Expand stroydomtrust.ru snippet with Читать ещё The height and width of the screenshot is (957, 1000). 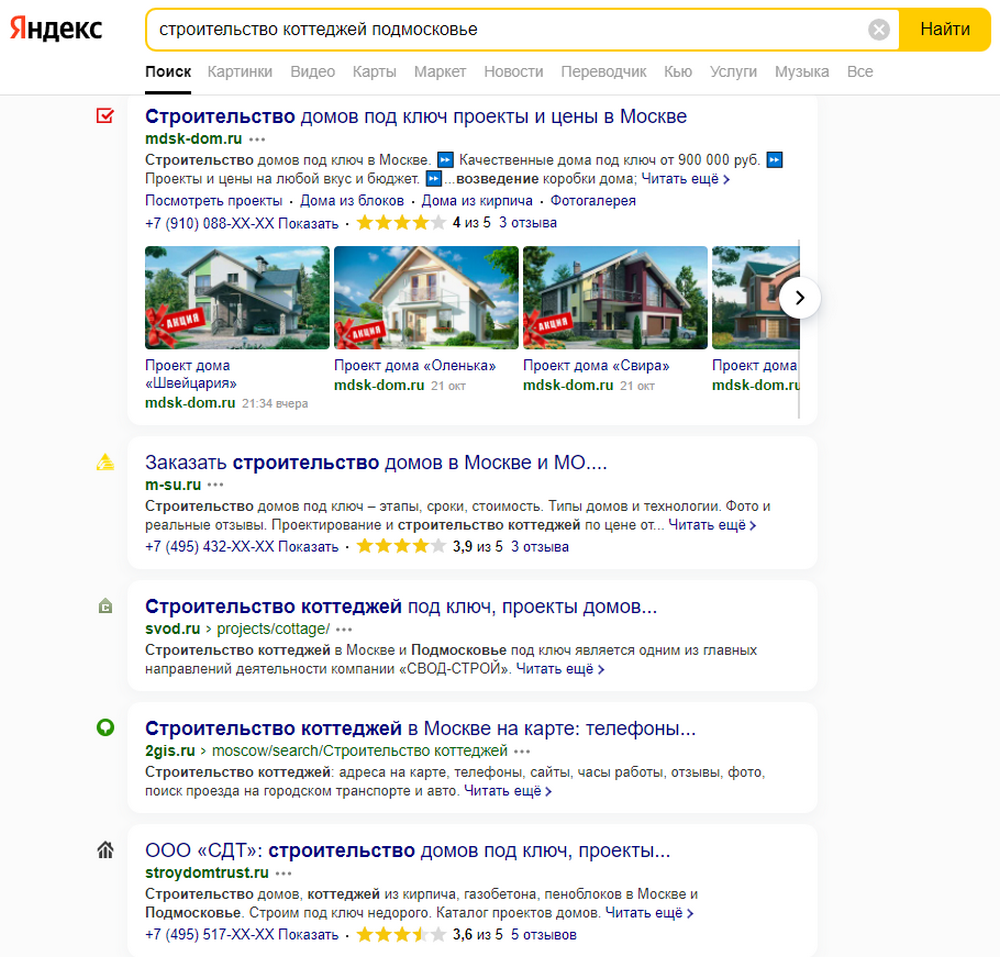pos(649,913)
